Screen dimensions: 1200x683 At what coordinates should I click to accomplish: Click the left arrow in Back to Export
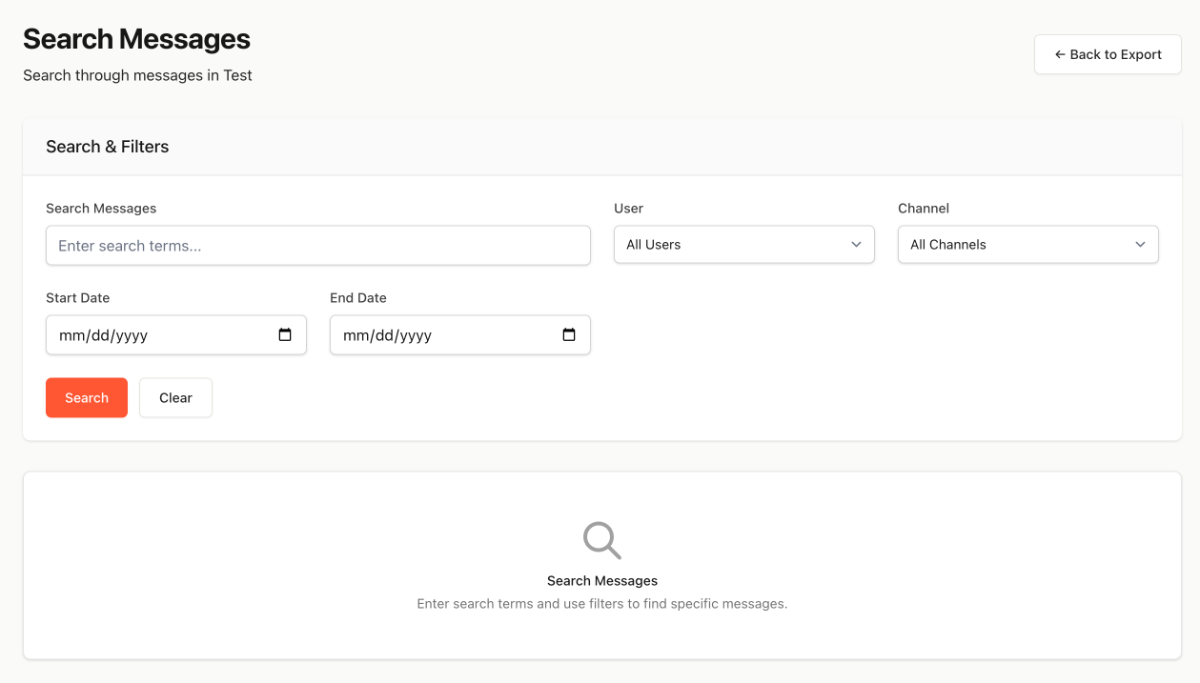tap(1060, 54)
